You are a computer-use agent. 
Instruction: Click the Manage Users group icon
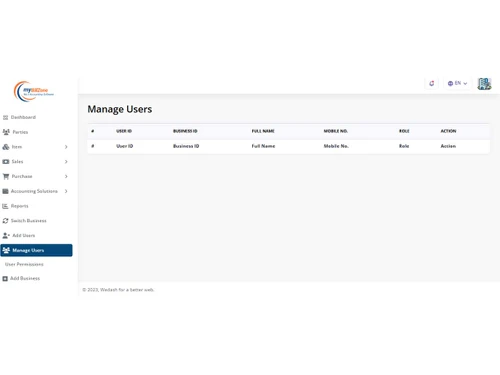tap(6, 250)
